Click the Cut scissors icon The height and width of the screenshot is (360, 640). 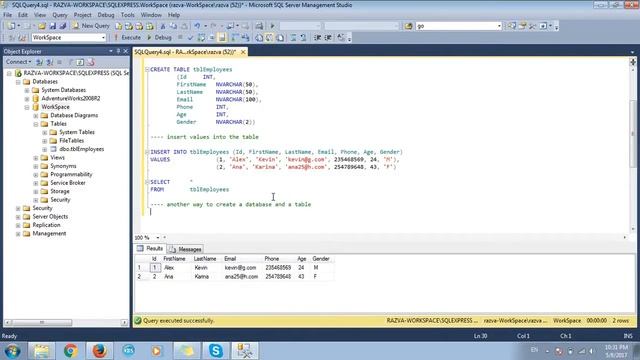[x=163, y=26]
